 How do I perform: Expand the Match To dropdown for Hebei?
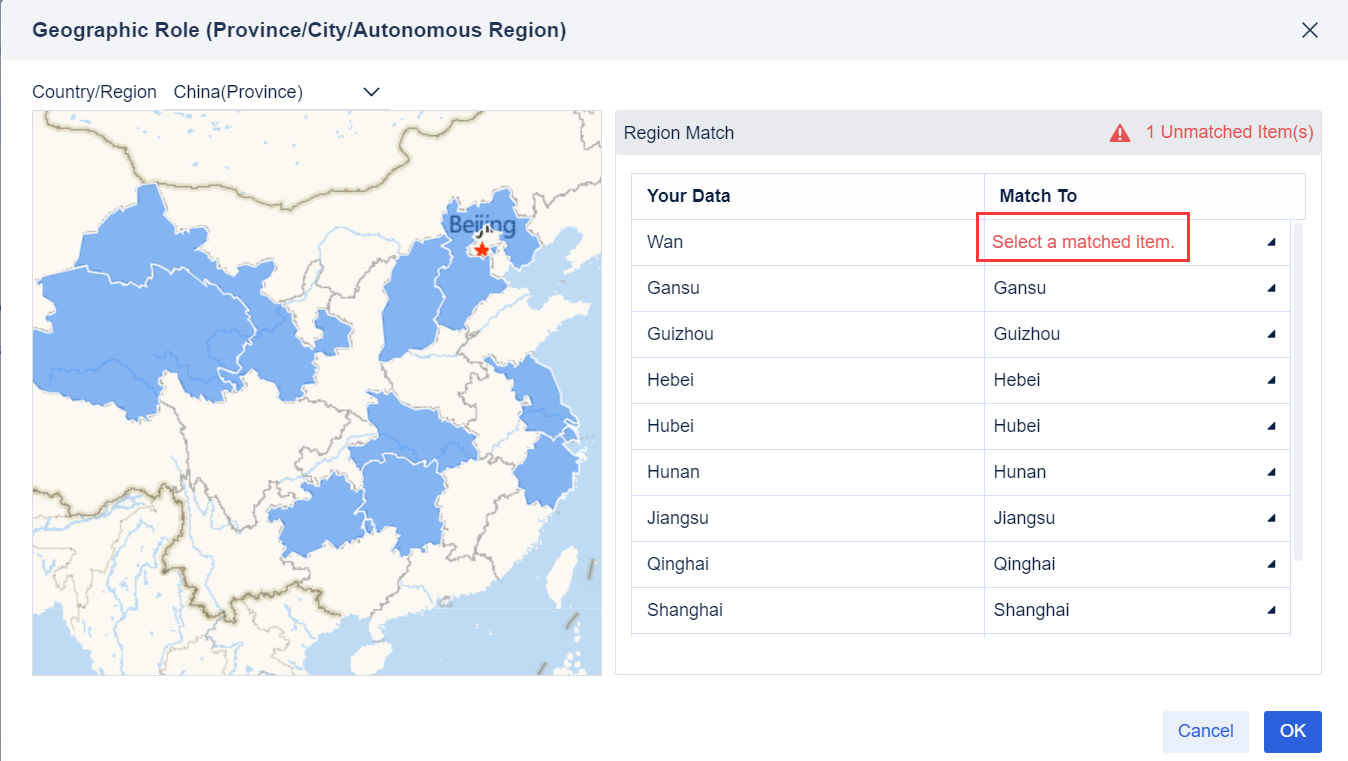pyautogui.click(x=1271, y=380)
